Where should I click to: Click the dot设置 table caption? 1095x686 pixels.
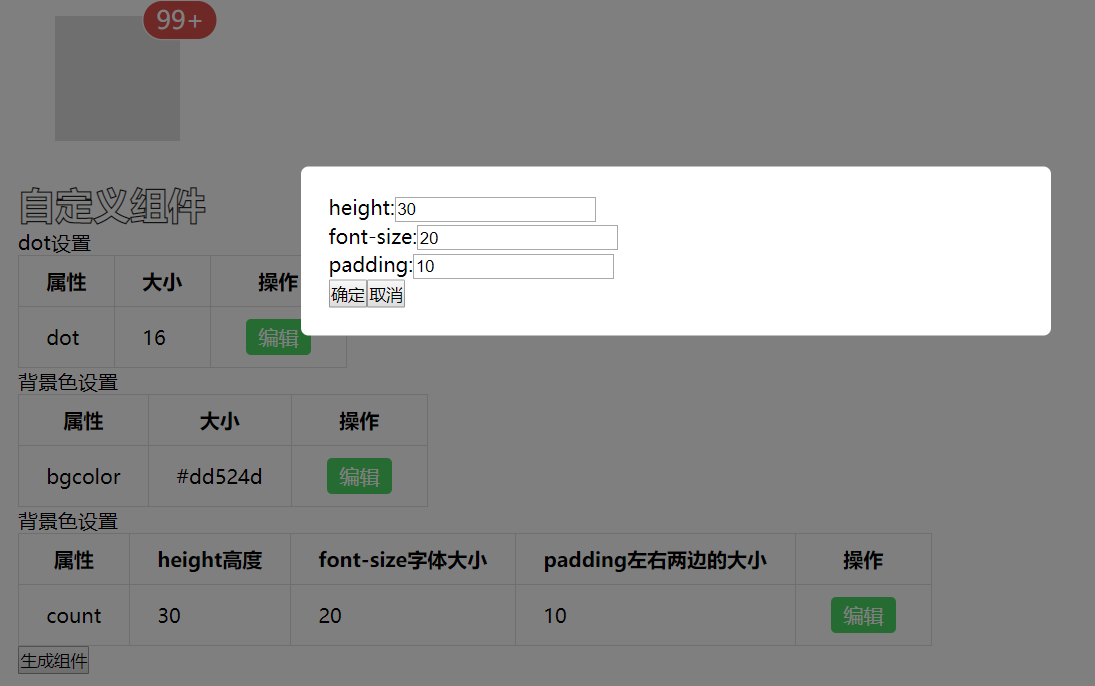click(54, 243)
